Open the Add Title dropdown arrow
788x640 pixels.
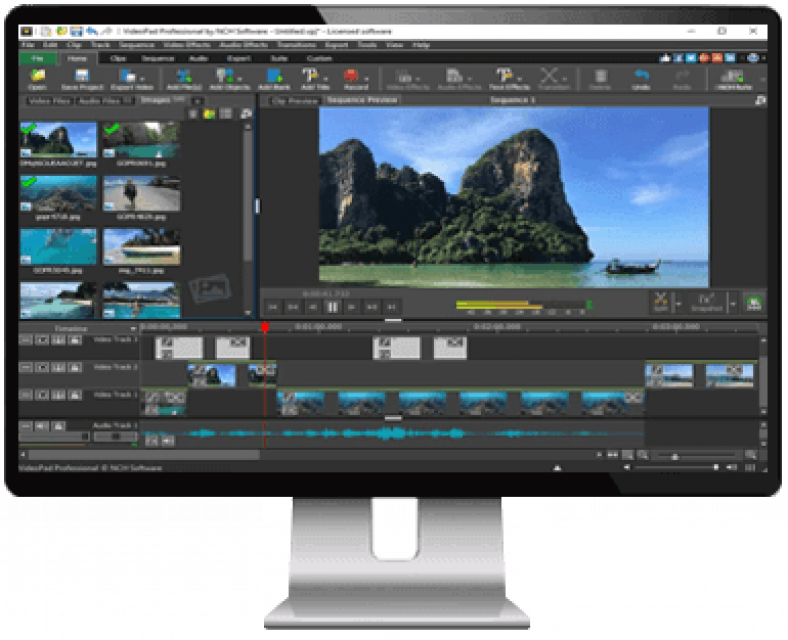coord(326,79)
